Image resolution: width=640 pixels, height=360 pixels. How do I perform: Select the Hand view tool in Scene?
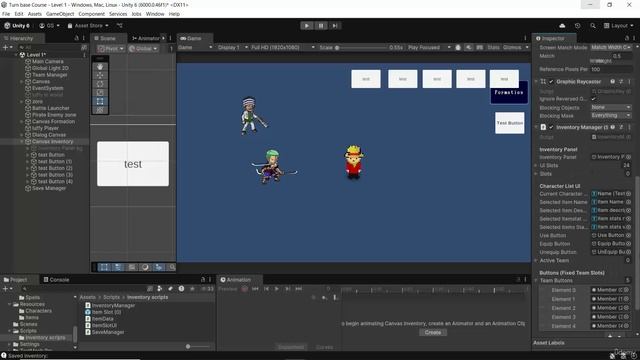[100, 67]
